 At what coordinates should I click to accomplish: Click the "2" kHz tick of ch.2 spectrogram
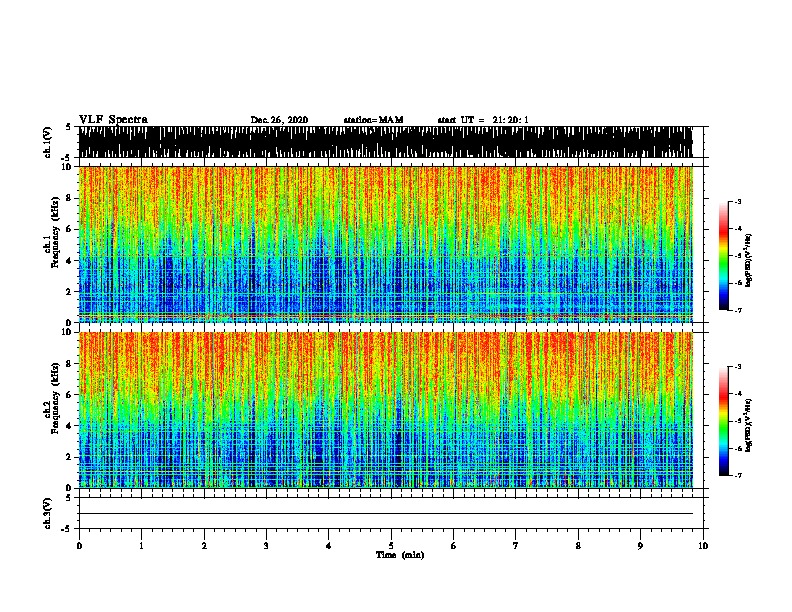(x=69, y=457)
